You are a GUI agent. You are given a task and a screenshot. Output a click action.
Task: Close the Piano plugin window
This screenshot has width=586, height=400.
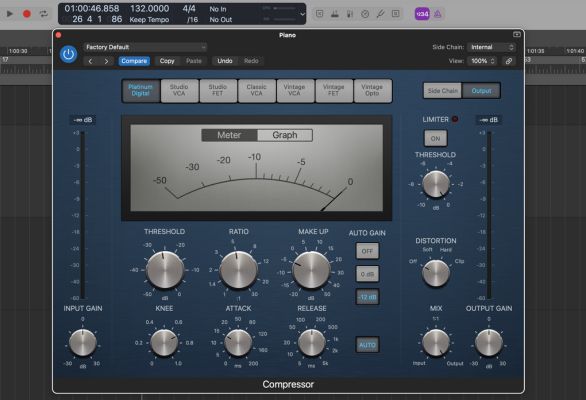58,35
